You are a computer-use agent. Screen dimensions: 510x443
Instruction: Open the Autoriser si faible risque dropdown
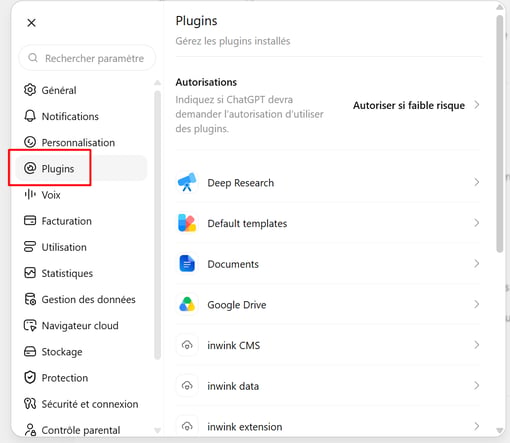click(416, 105)
